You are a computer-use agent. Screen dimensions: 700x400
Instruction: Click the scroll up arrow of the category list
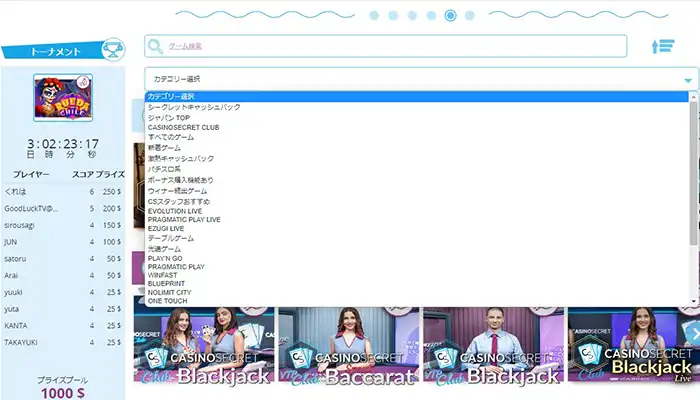point(693,97)
